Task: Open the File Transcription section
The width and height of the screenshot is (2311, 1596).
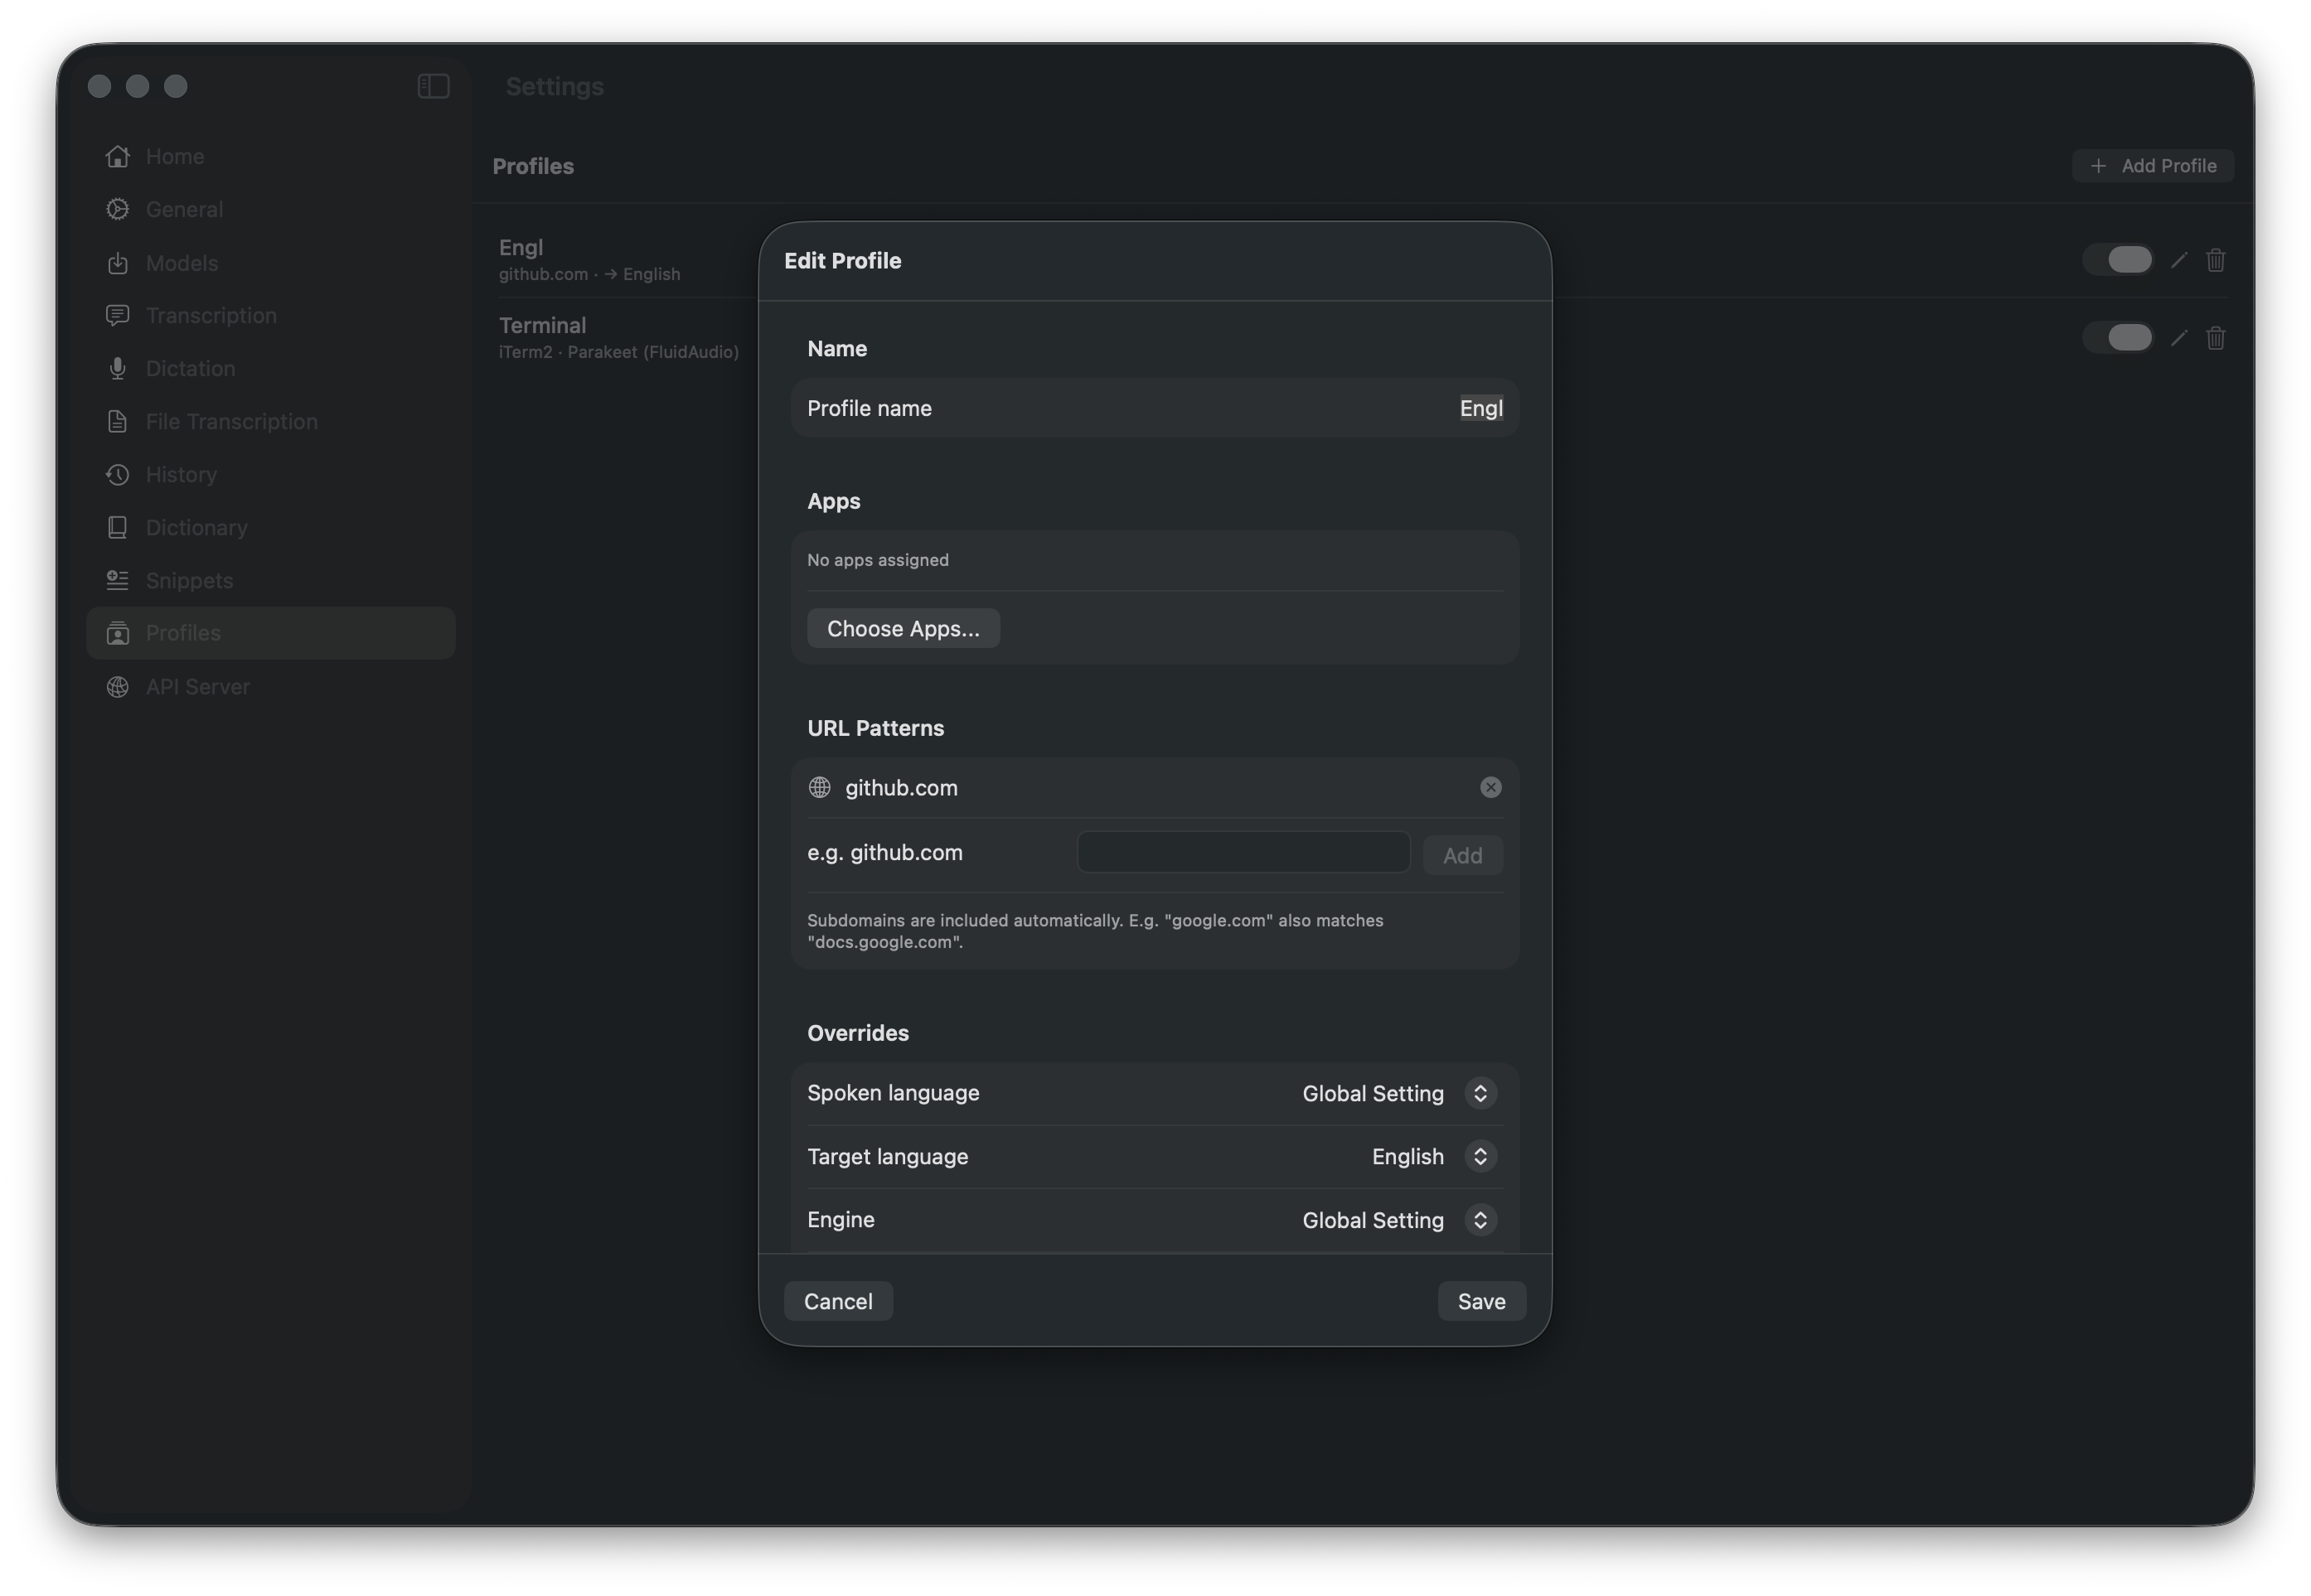Action: tap(232, 421)
